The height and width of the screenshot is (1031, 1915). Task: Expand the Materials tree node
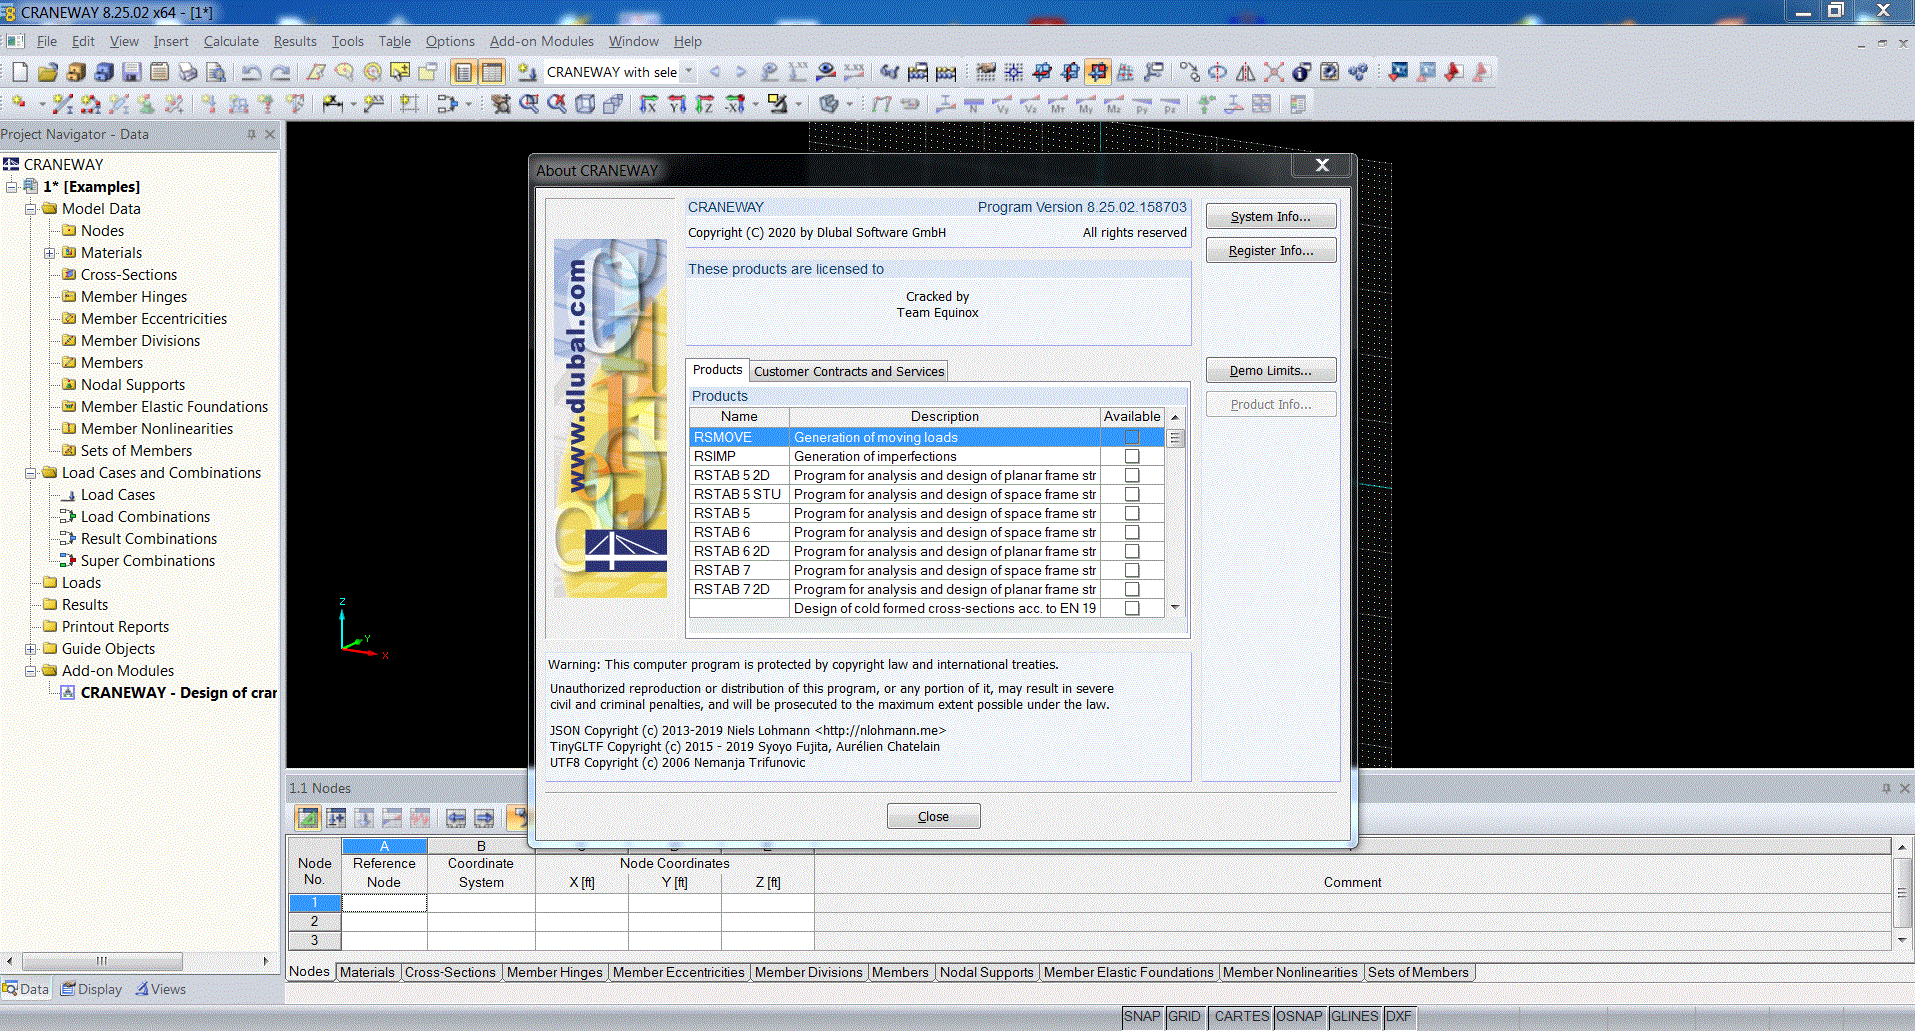tap(50, 253)
